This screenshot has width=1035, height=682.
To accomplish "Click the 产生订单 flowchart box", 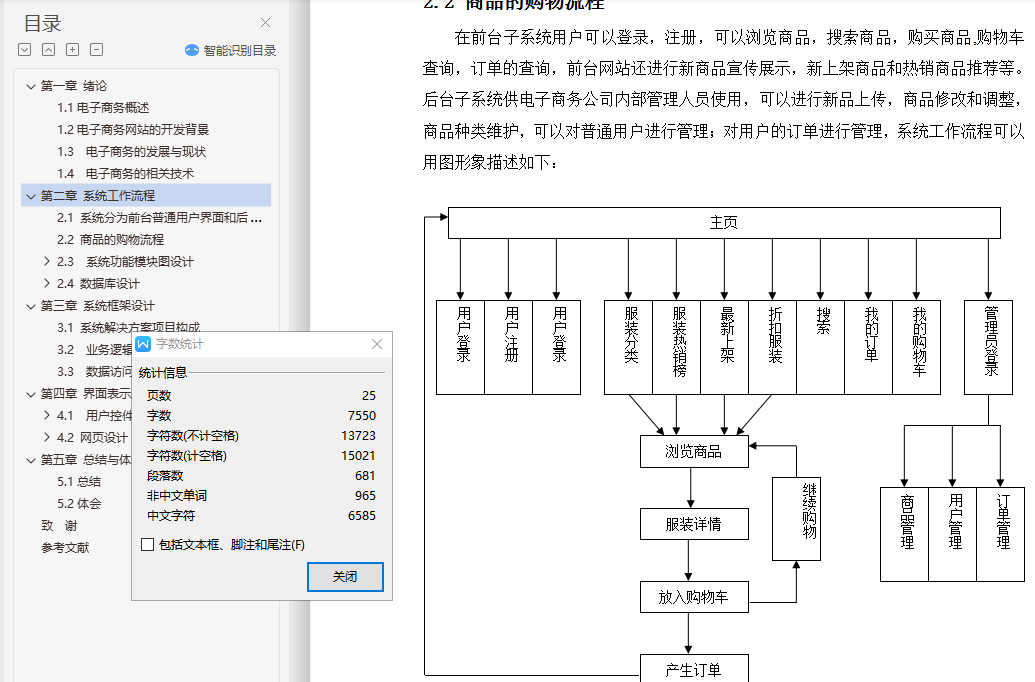I will tap(694, 668).
